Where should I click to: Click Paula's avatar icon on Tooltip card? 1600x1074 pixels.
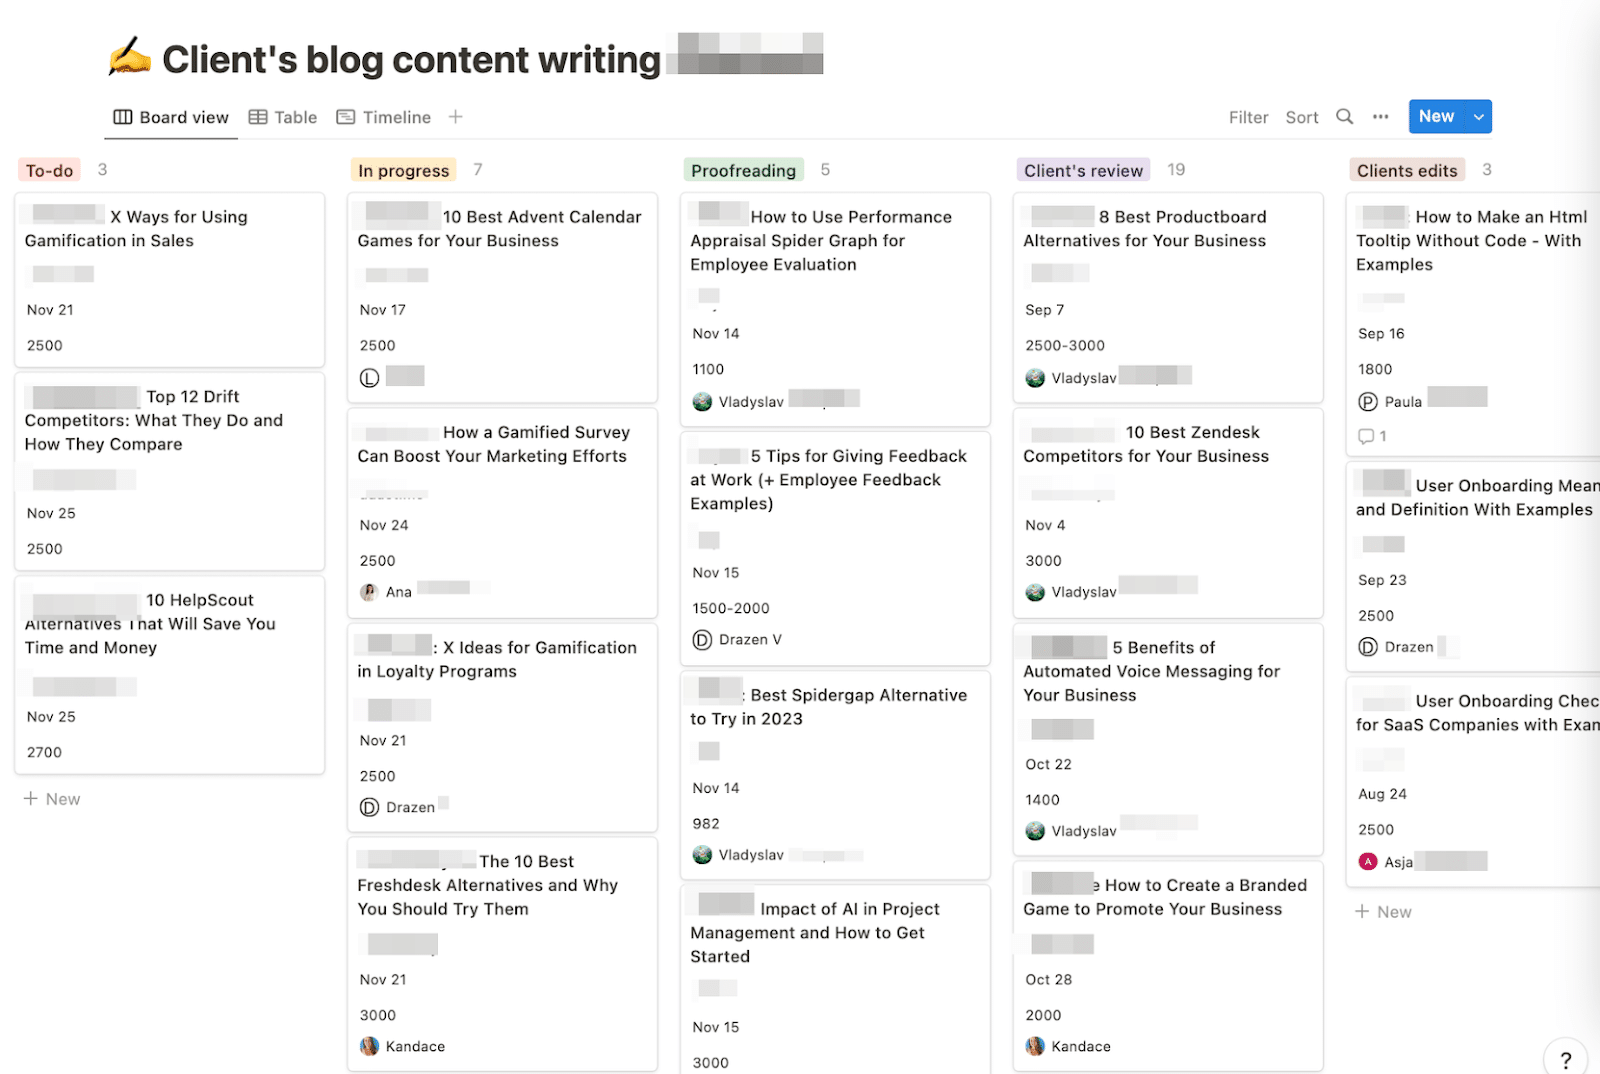tap(1368, 401)
